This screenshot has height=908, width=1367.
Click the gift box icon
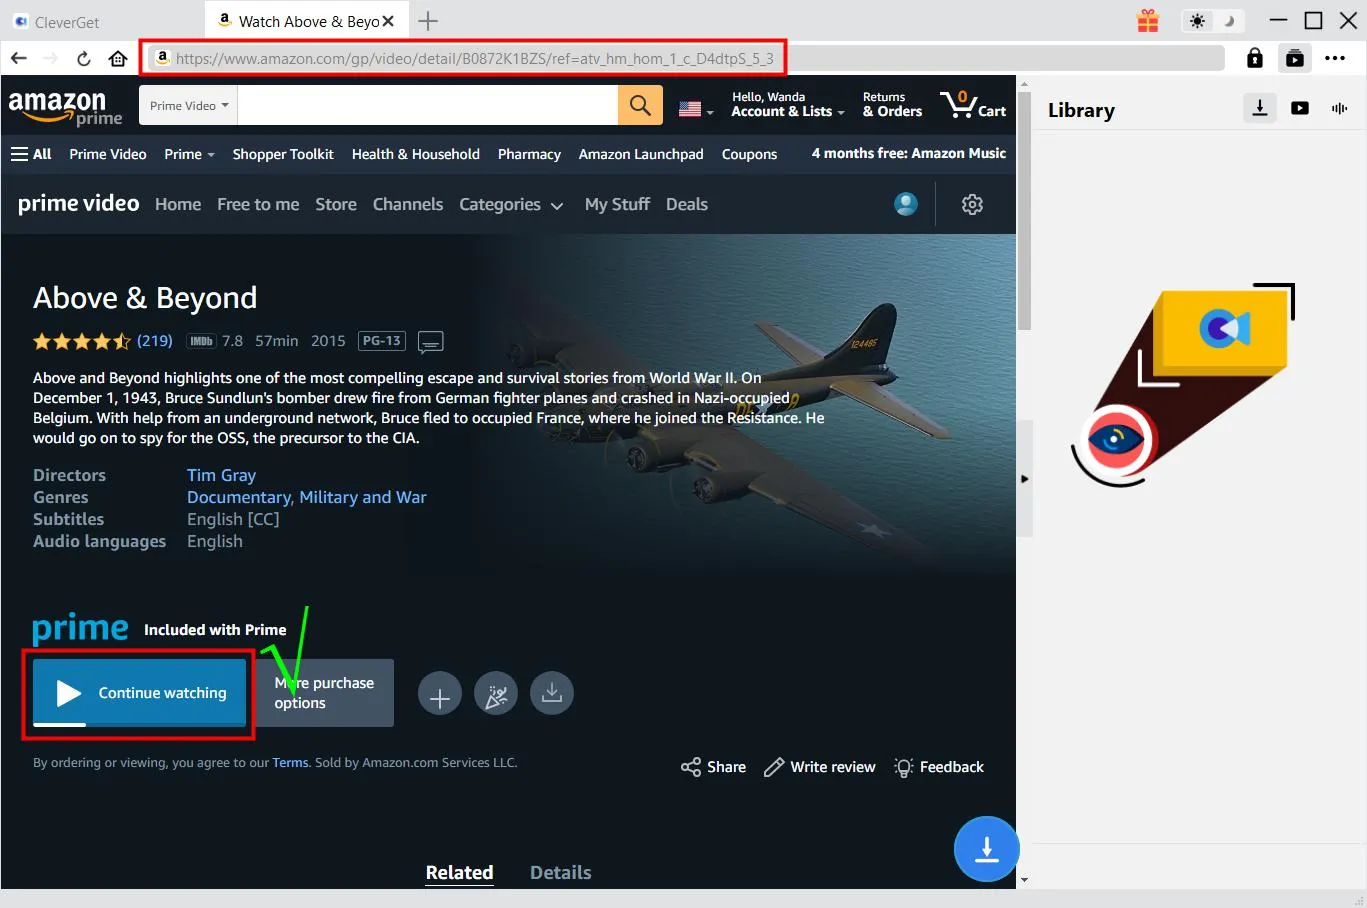point(1148,21)
